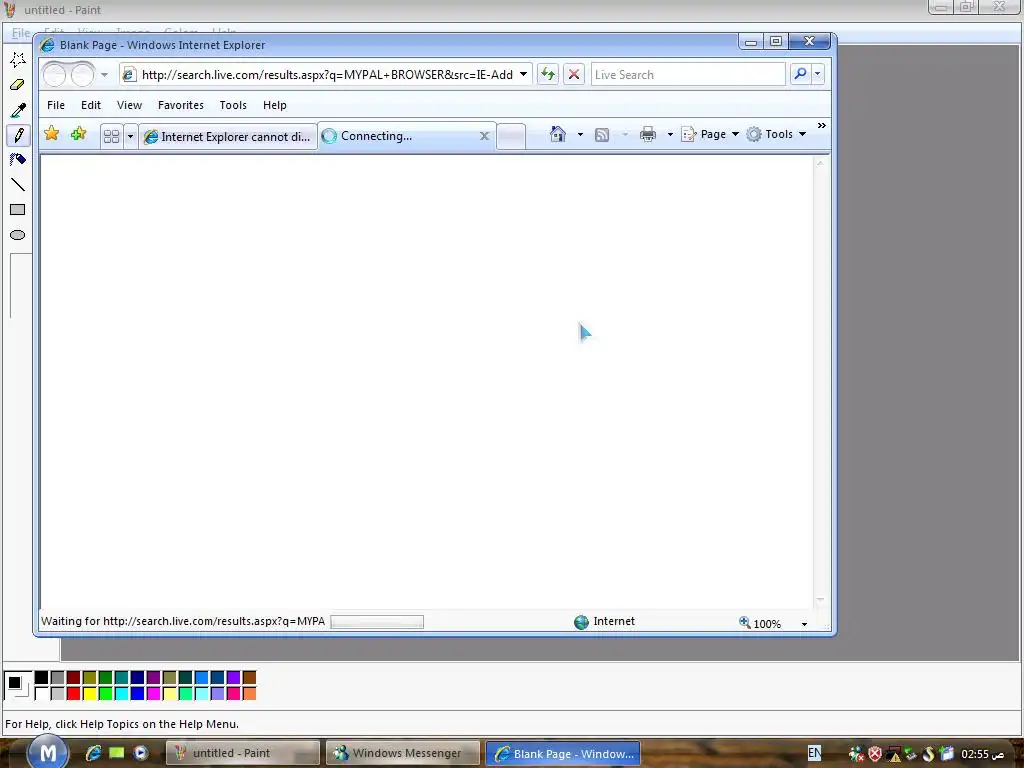
Task: Pick the bright red color swatch
Action: (x=73, y=694)
